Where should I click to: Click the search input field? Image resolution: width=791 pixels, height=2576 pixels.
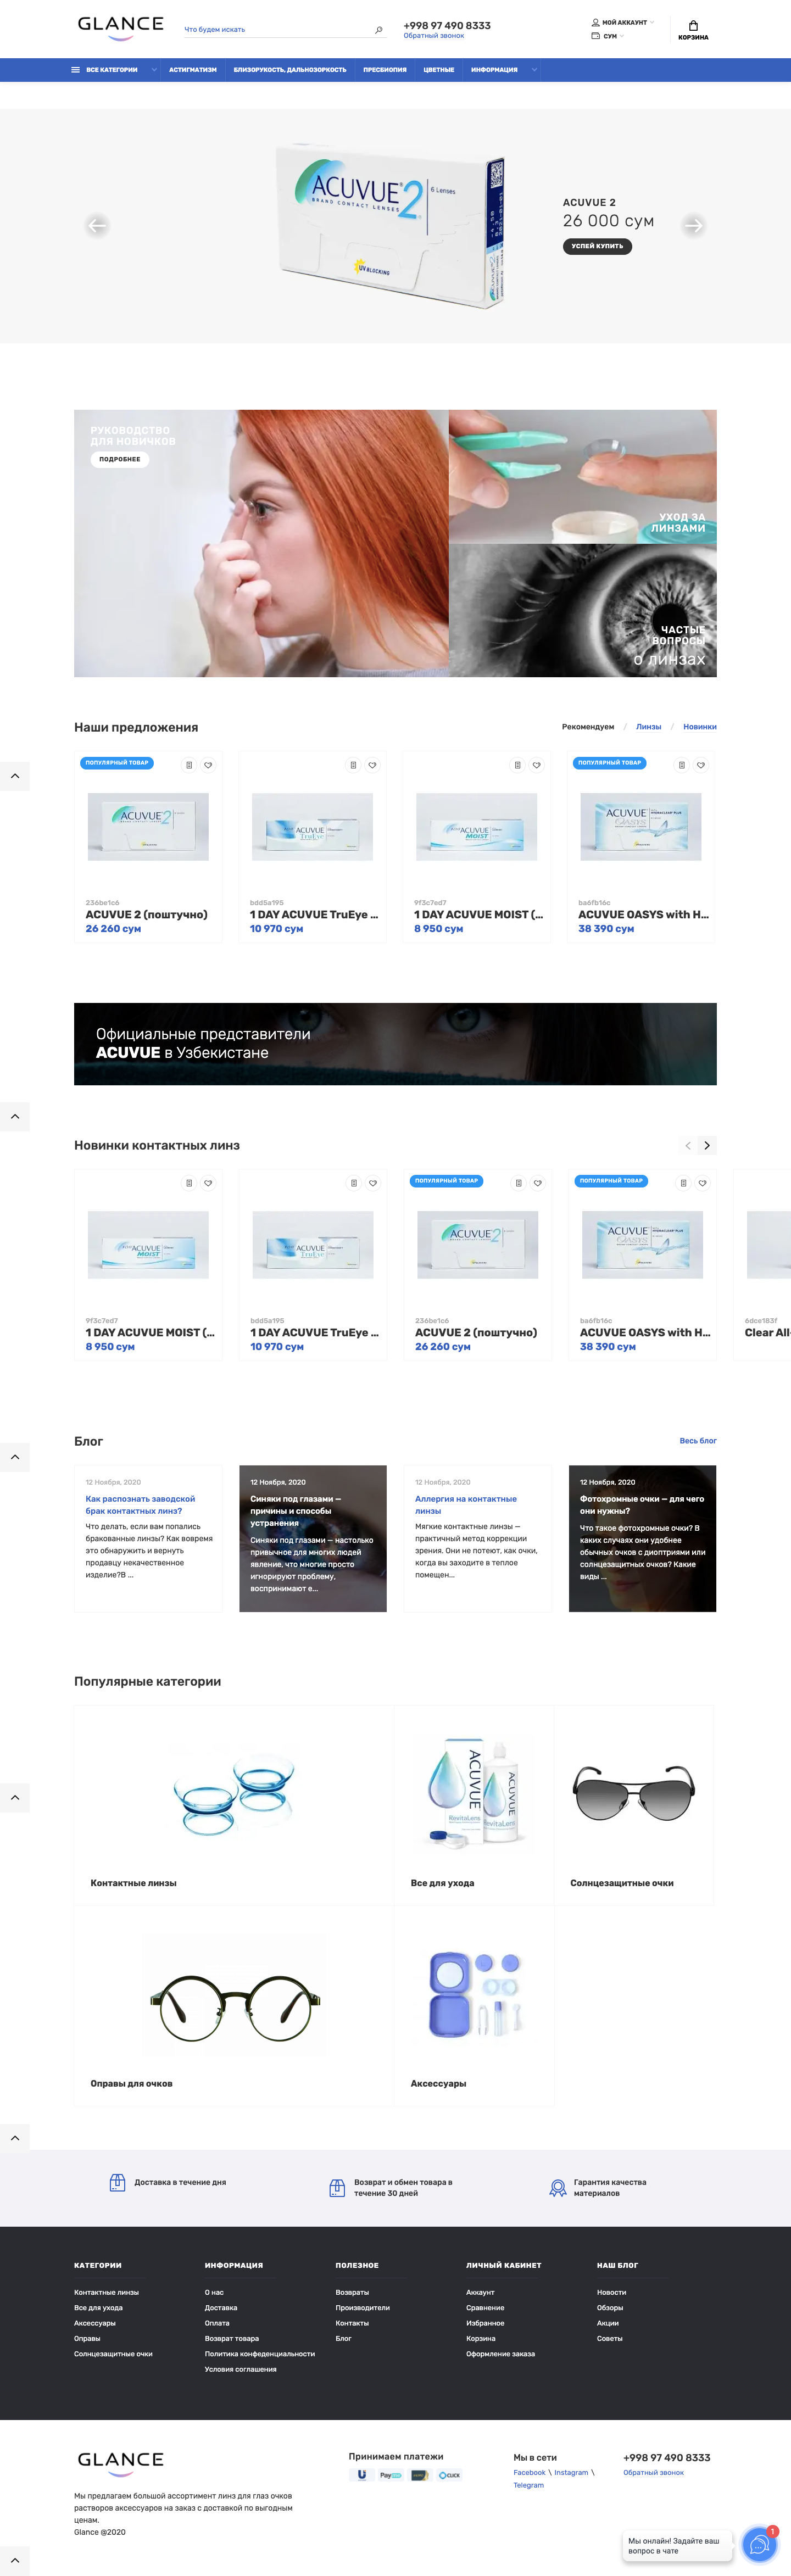pos(275,30)
